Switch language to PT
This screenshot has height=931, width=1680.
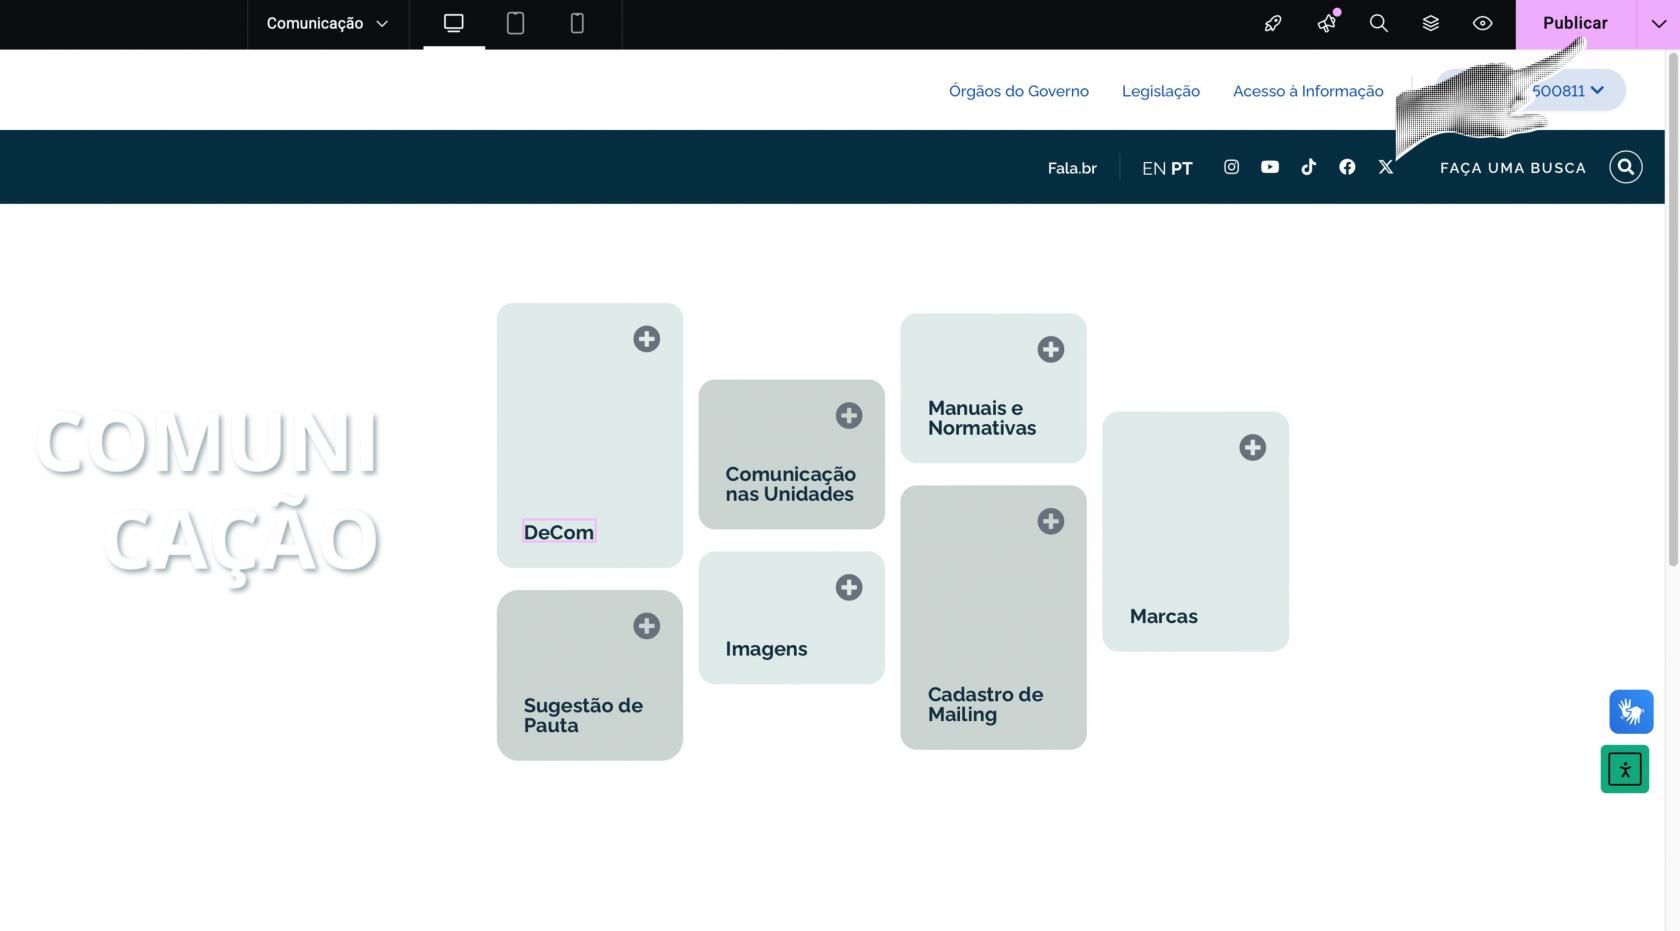tap(1182, 168)
